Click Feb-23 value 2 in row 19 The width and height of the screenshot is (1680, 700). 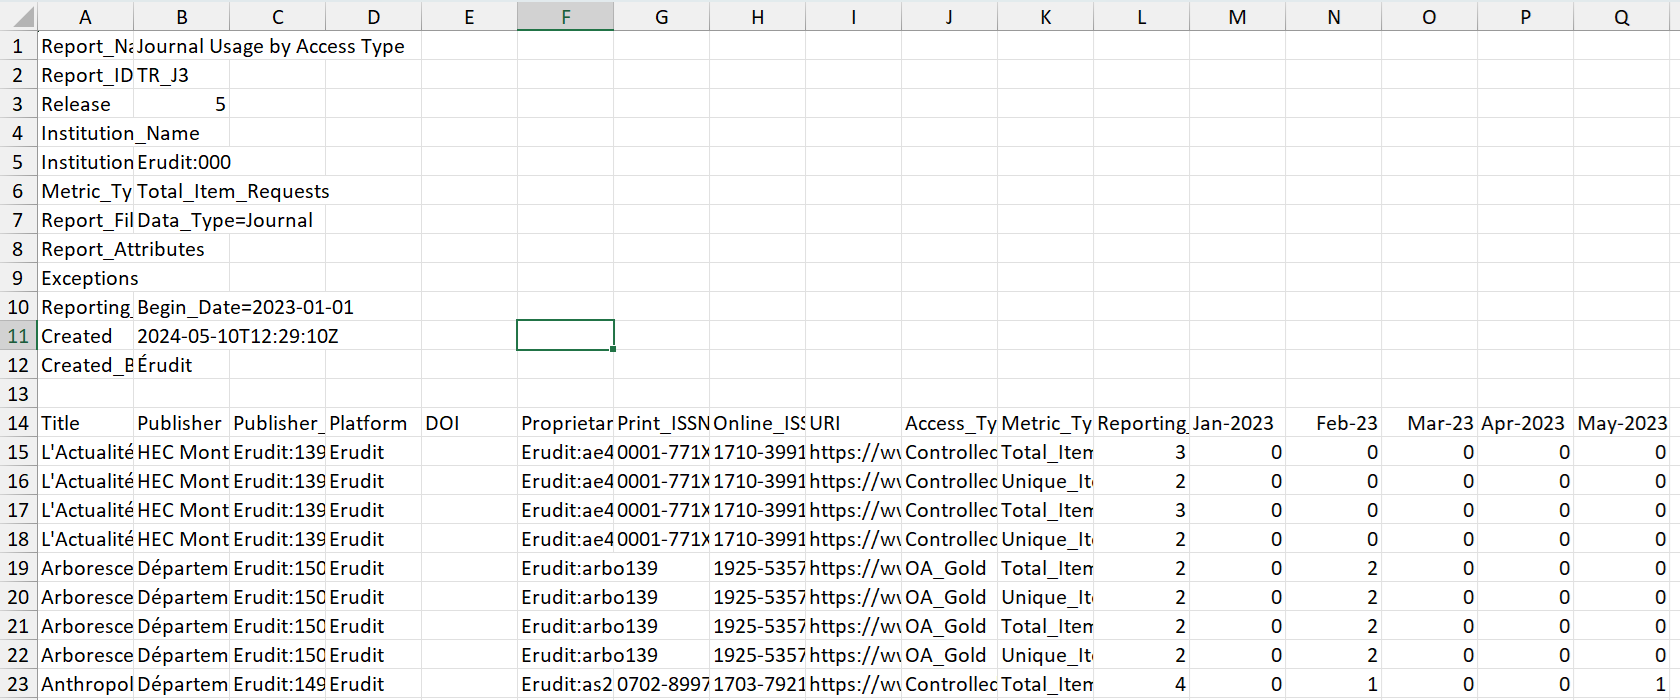1334,568
